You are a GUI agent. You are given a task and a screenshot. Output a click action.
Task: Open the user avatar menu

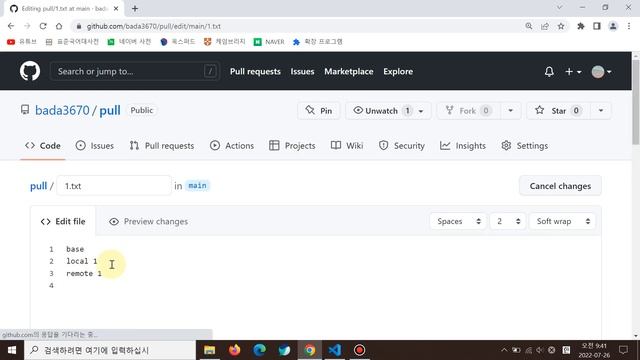pos(601,72)
